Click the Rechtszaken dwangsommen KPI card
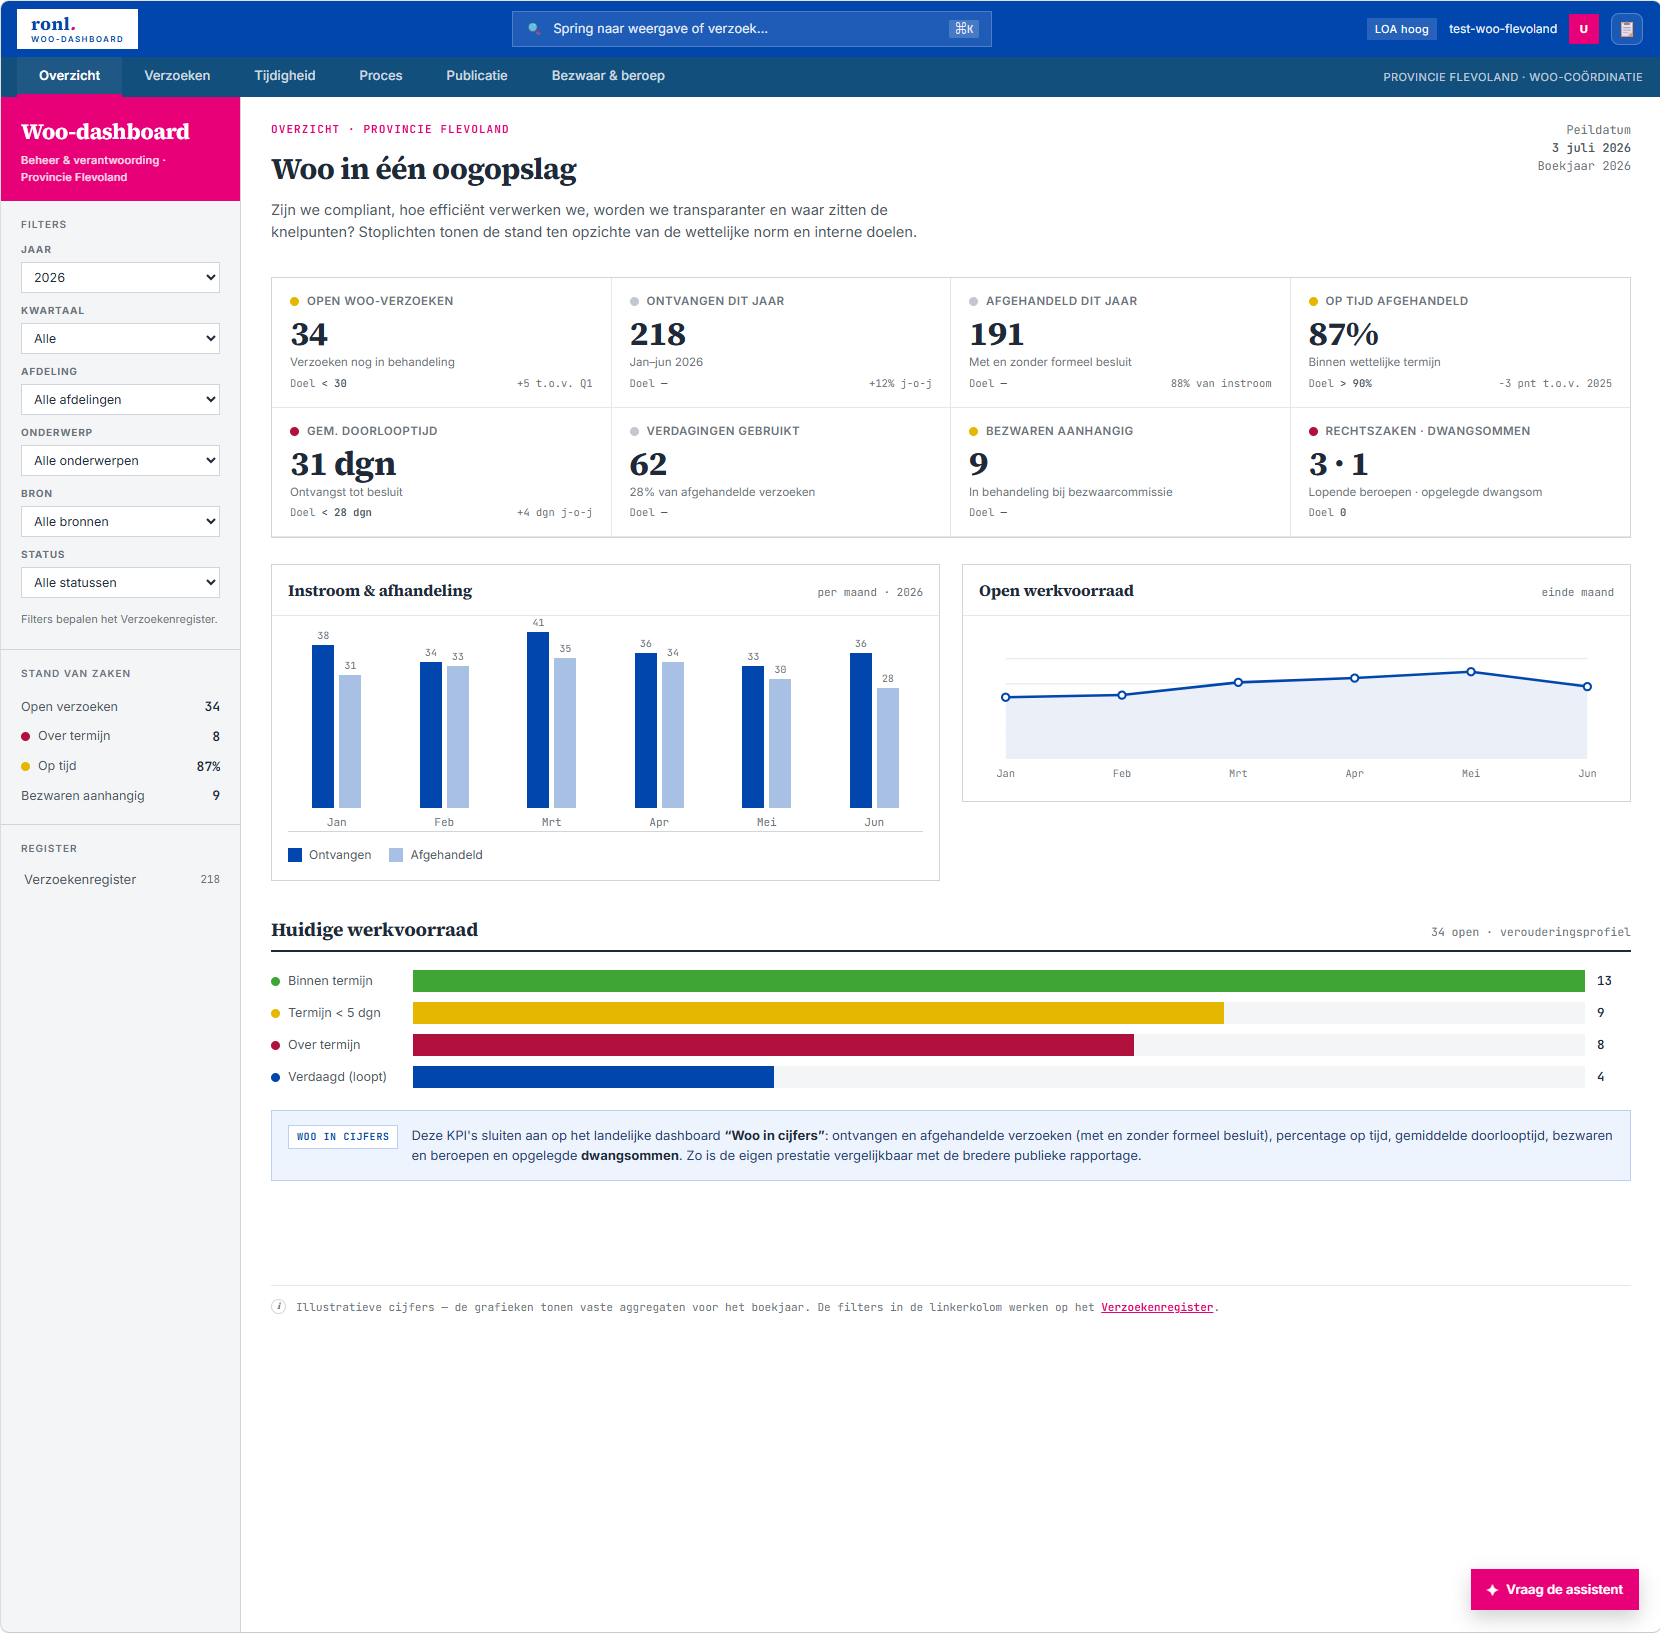Screen dimensions: 1660x1633 [1460, 472]
